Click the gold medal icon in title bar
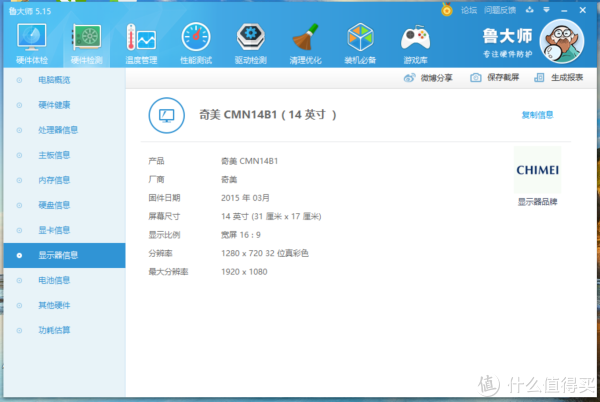600x402 pixels. 447,10
